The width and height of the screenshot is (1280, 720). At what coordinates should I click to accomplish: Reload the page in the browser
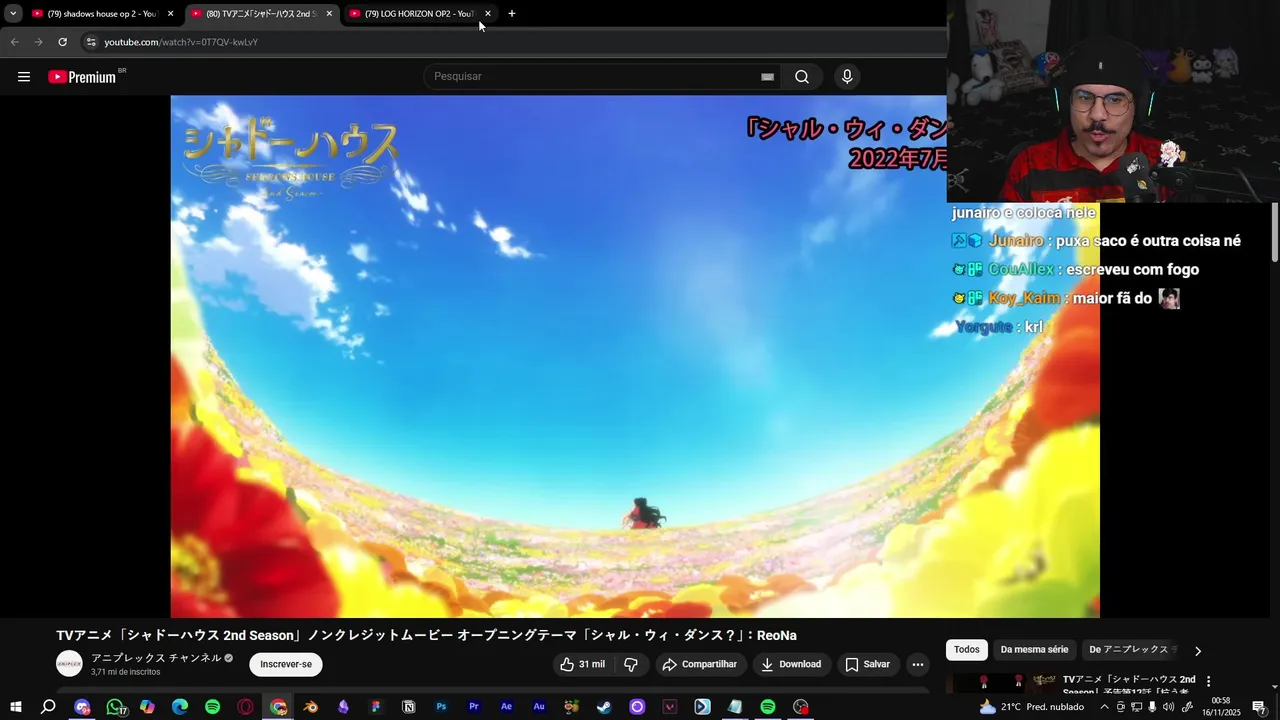(x=62, y=42)
